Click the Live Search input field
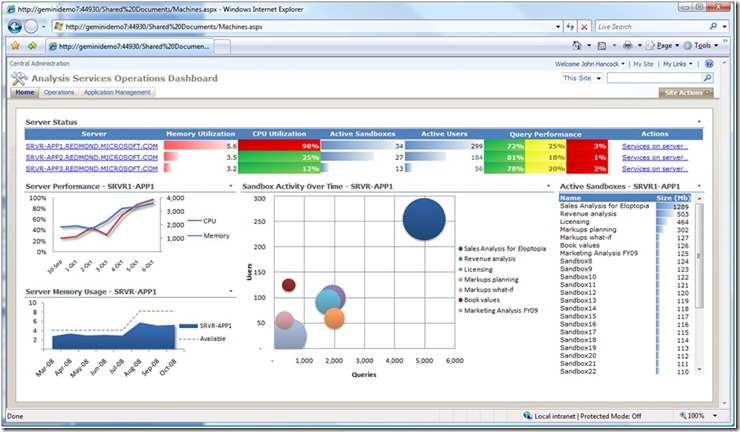Viewport: 740px width, 432px height. (x=651, y=27)
